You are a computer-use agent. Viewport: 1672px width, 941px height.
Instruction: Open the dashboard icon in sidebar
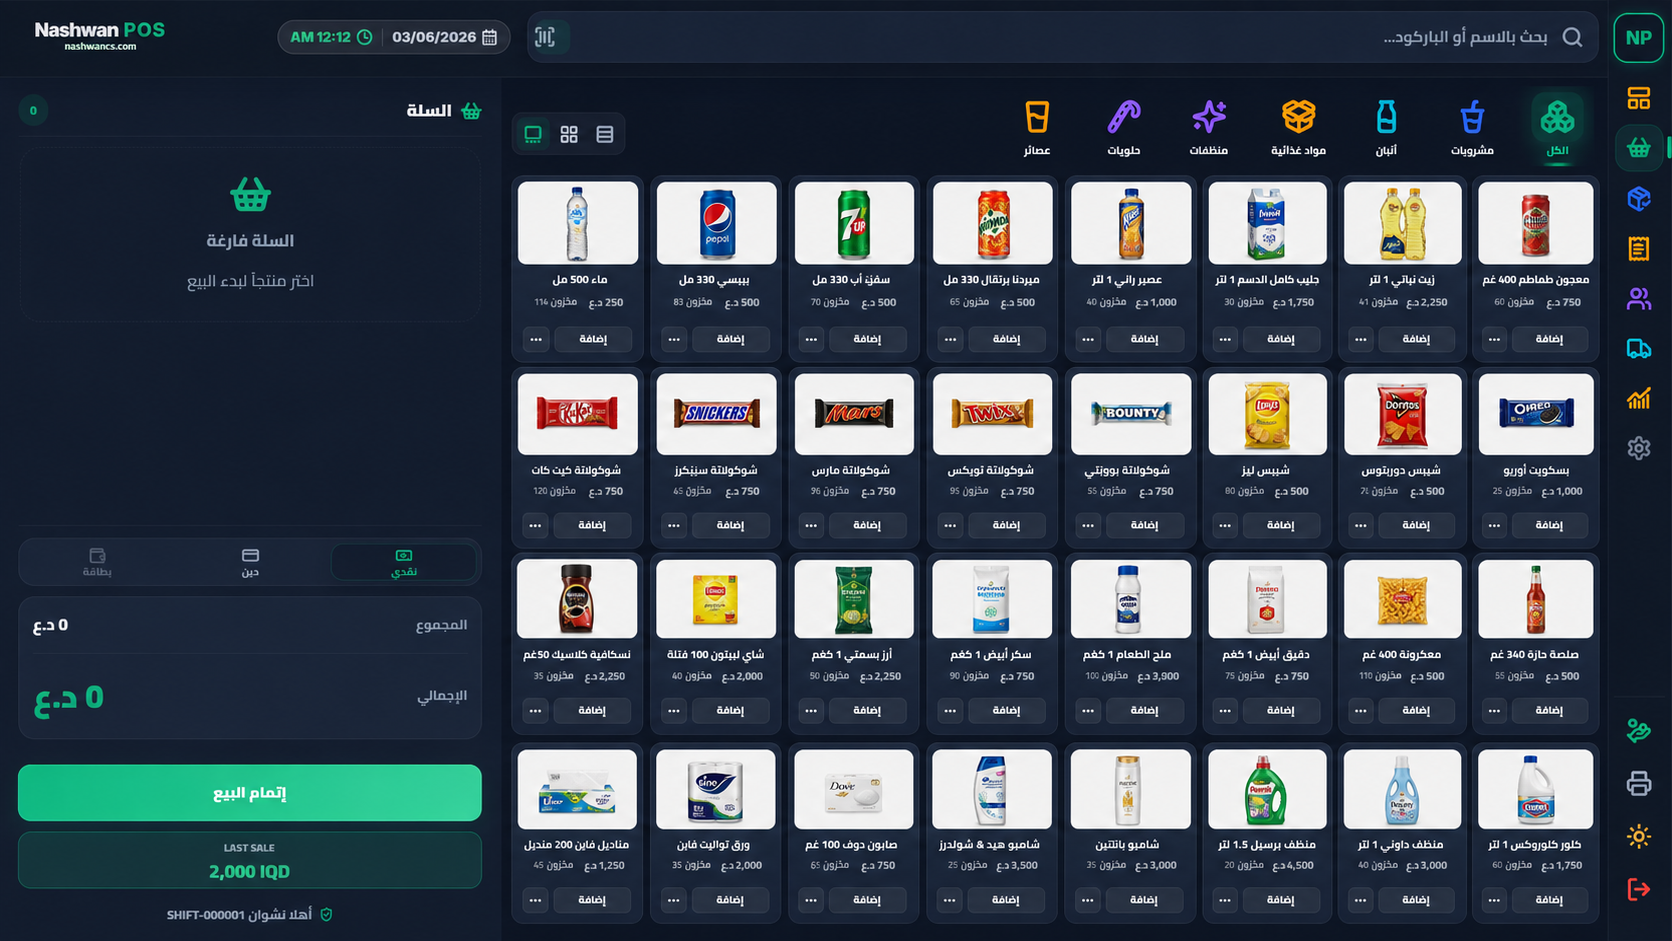(x=1638, y=98)
